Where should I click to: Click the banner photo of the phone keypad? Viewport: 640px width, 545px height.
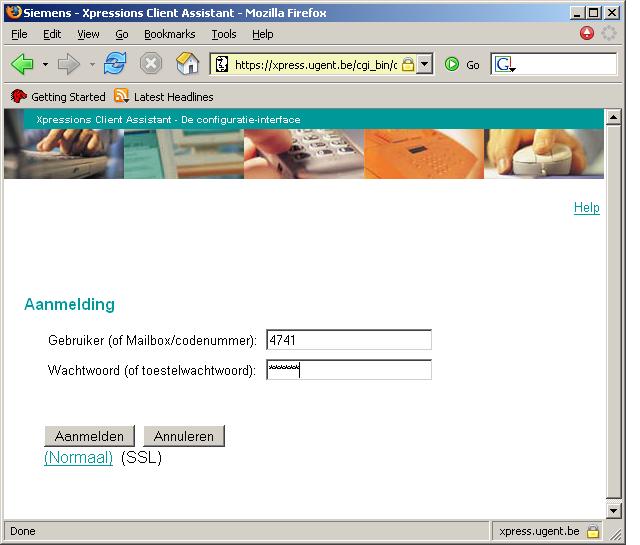pyautogui.click(x=304, y=154)
